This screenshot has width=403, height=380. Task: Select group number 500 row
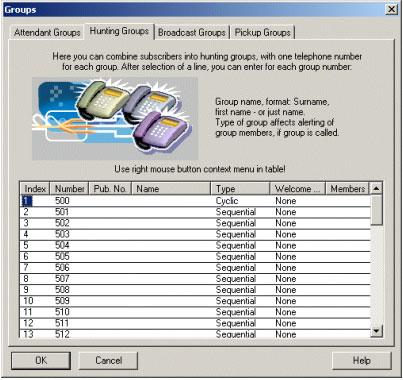[x=196, y=201]
